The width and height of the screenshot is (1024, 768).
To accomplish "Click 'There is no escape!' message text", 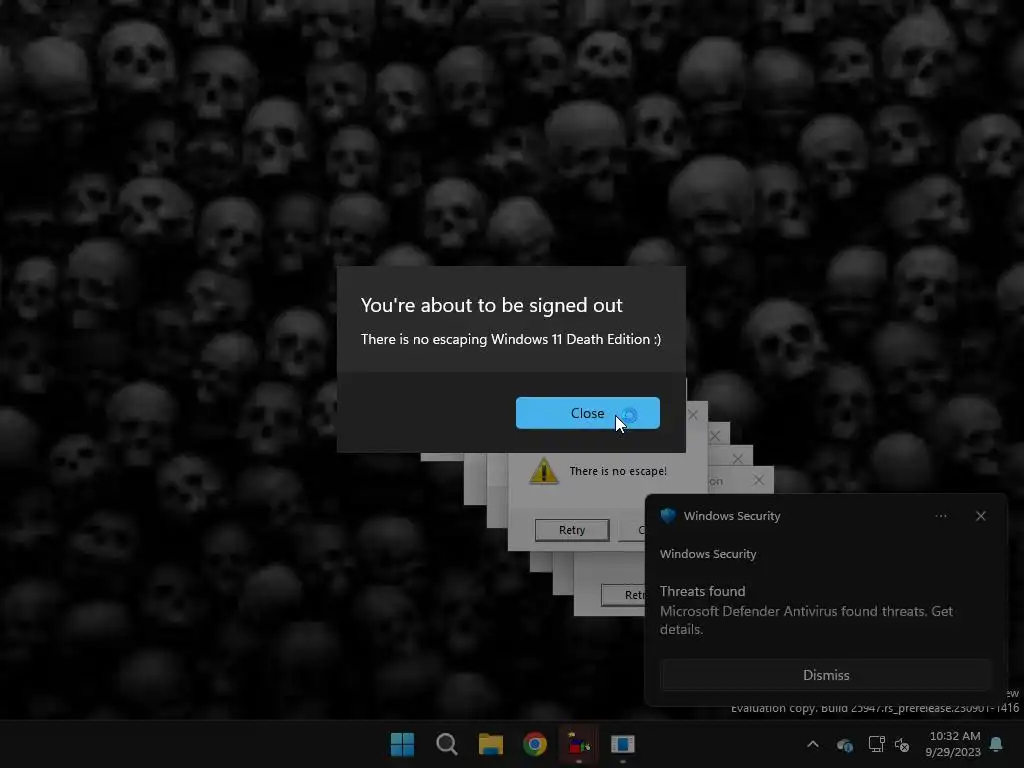I will tap(618, 471).
